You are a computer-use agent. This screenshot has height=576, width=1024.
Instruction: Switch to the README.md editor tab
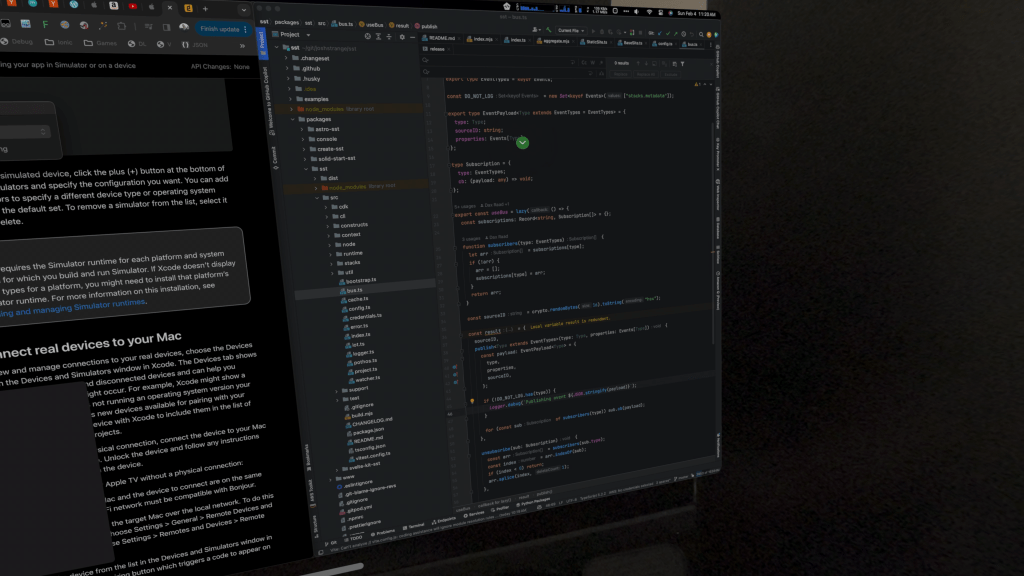pyautogui.click(x=438, y=41)
